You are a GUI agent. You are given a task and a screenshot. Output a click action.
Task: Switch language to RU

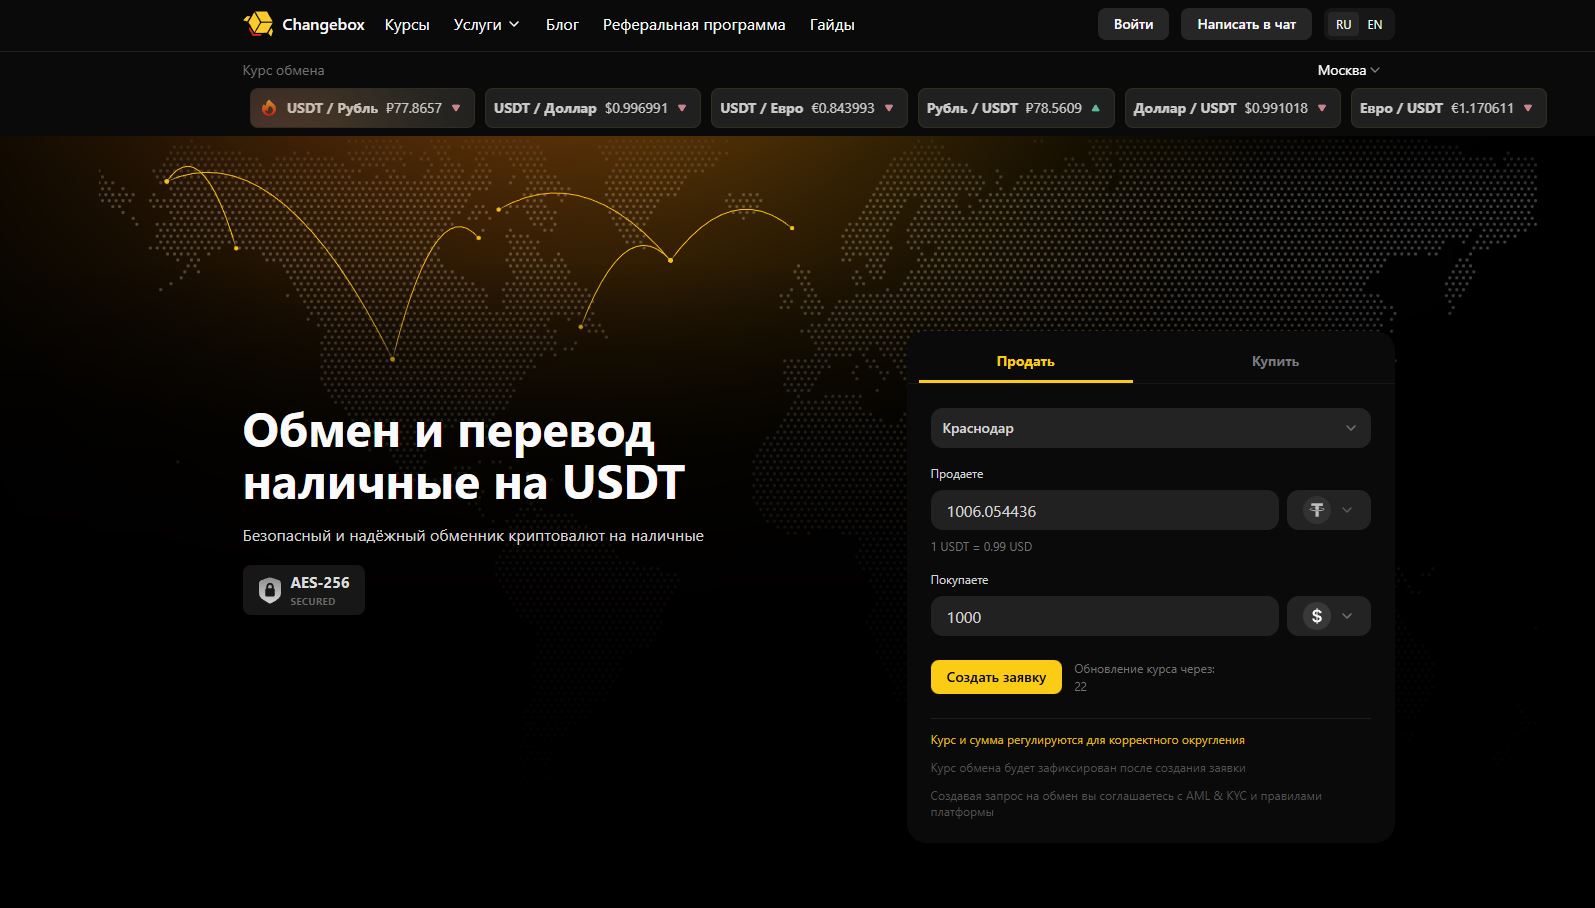pyautogui.click(x=1343, y=24)
